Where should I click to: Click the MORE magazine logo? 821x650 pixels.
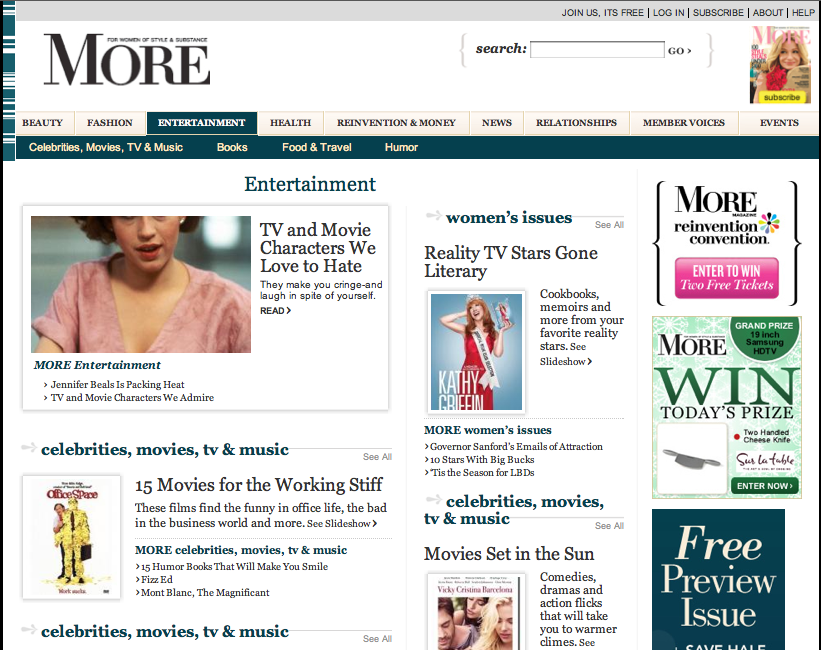125,60
